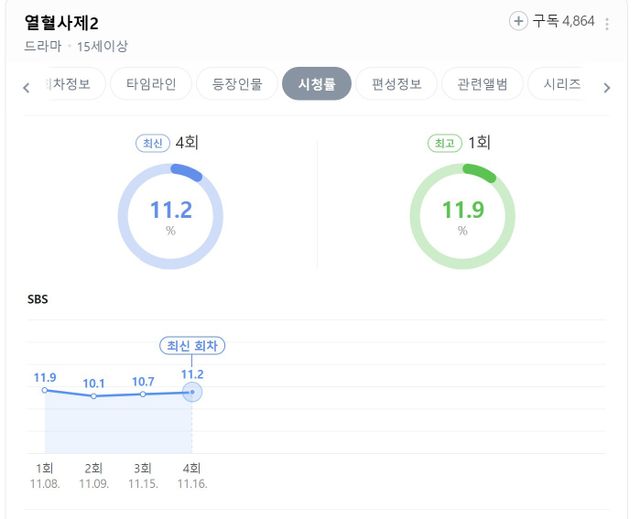This screenshot has width=640, height=519.
Task: Click the 드라마 genre label
Action: [43, 46]
